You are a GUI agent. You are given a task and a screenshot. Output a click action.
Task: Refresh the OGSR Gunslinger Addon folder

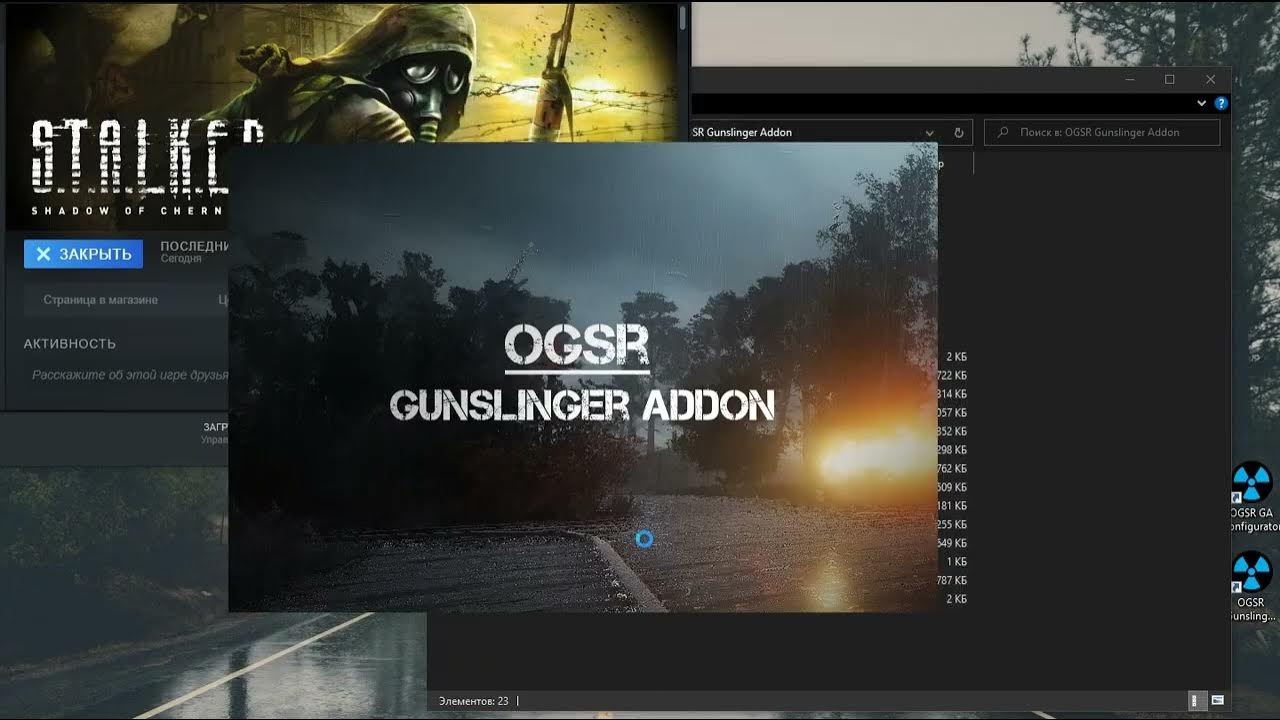(x=959, y=133)
